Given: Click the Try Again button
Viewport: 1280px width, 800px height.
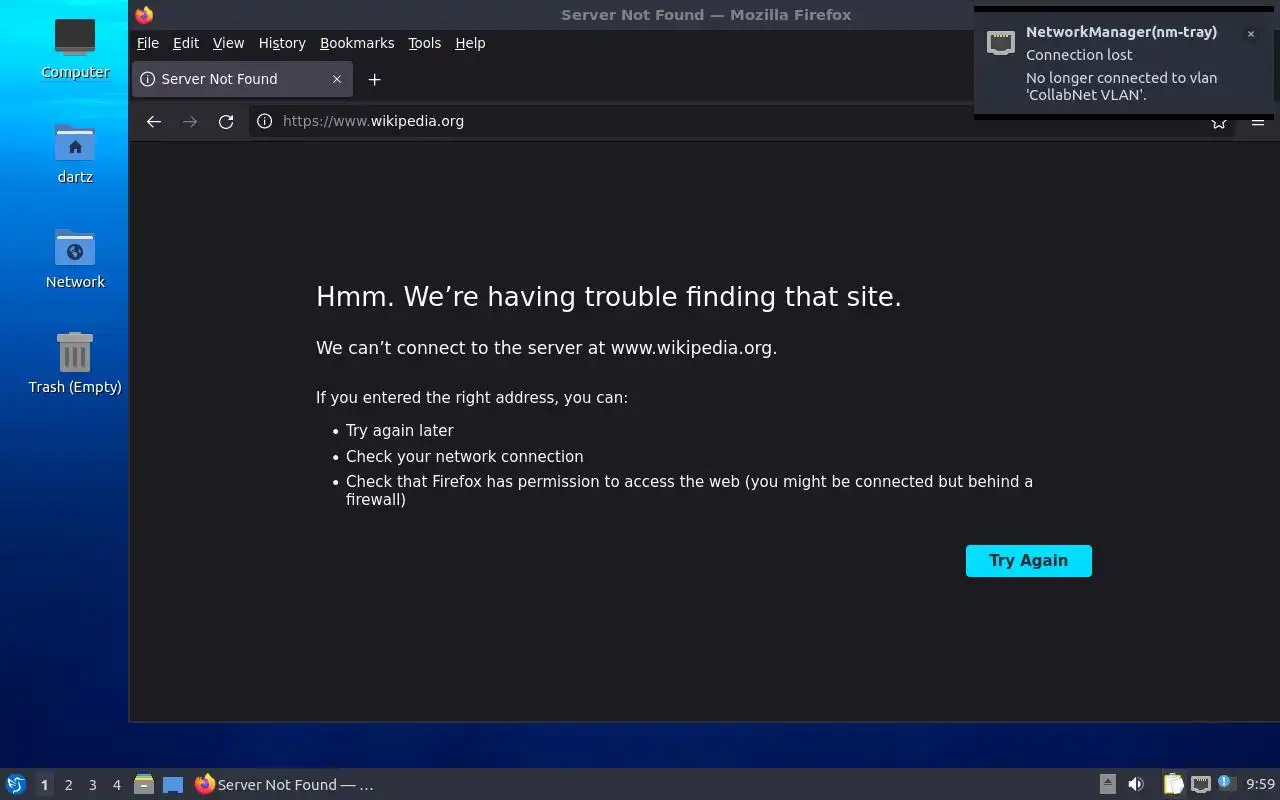Looking at the screenshot, I should click(1028, 561).
